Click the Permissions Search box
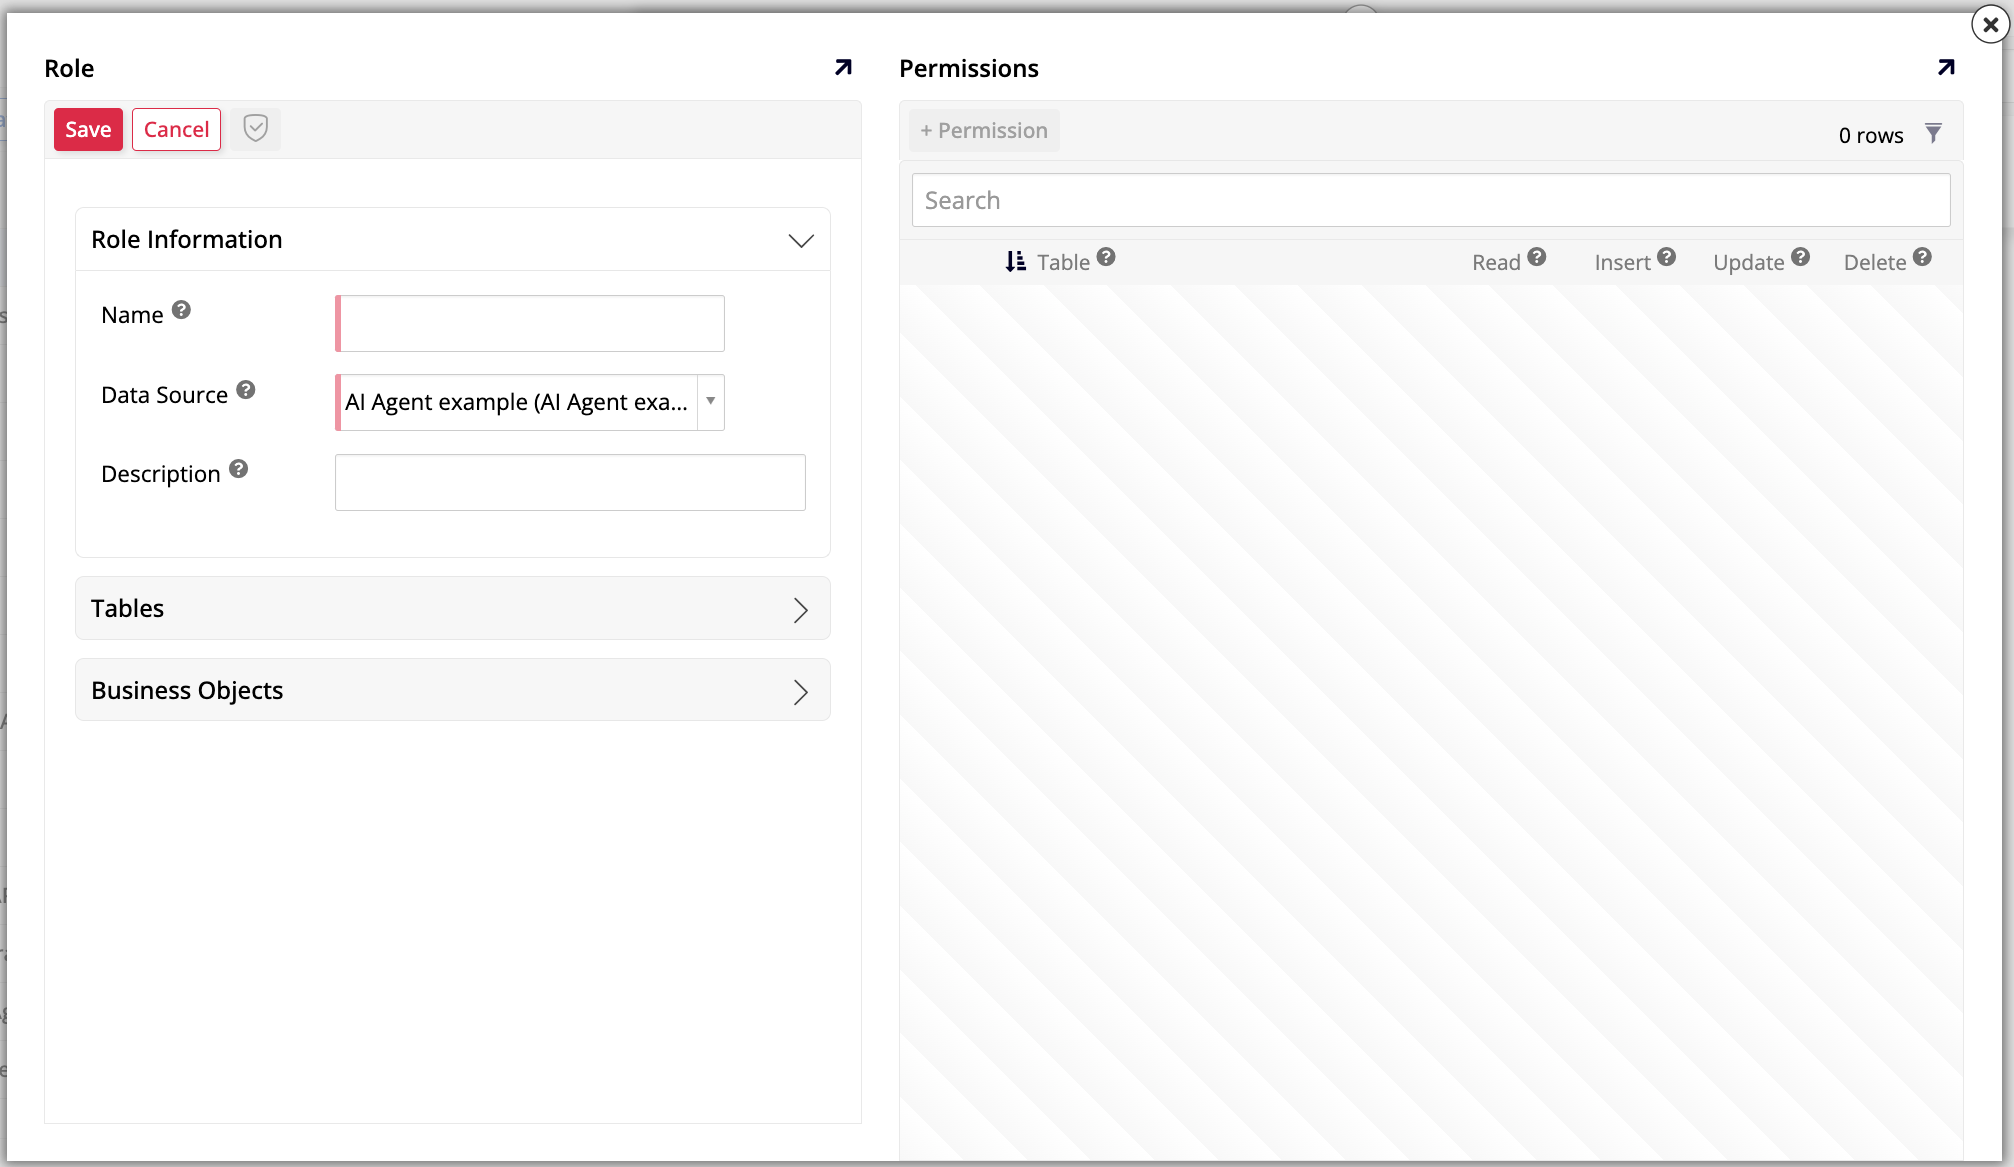This screenshot has width=2014, height=1167. [1431, 200]
